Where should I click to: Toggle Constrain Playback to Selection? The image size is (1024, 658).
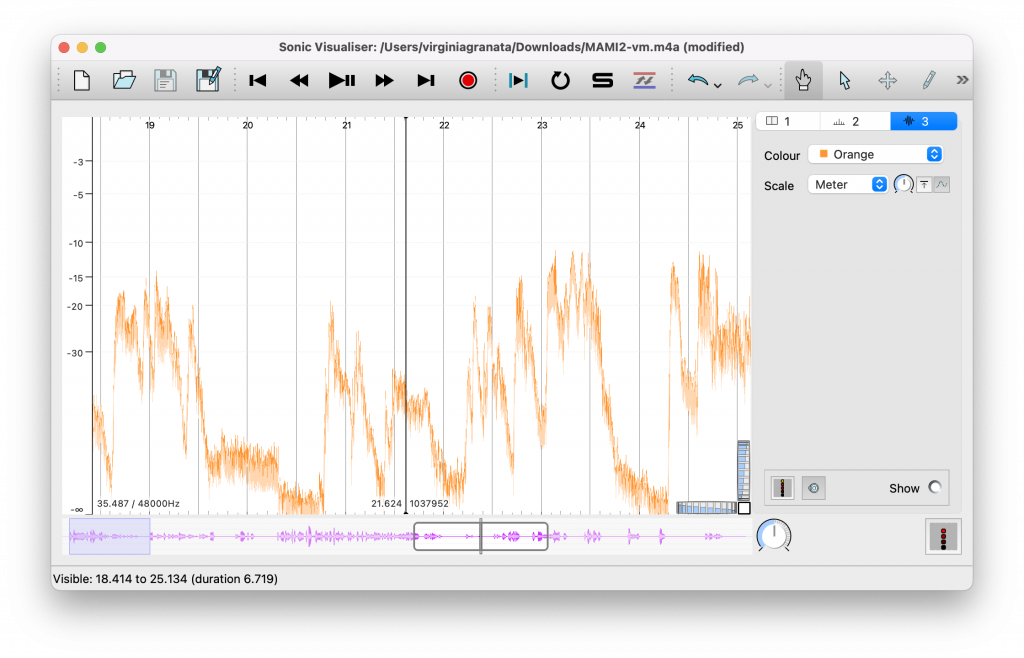click(519, 81)
